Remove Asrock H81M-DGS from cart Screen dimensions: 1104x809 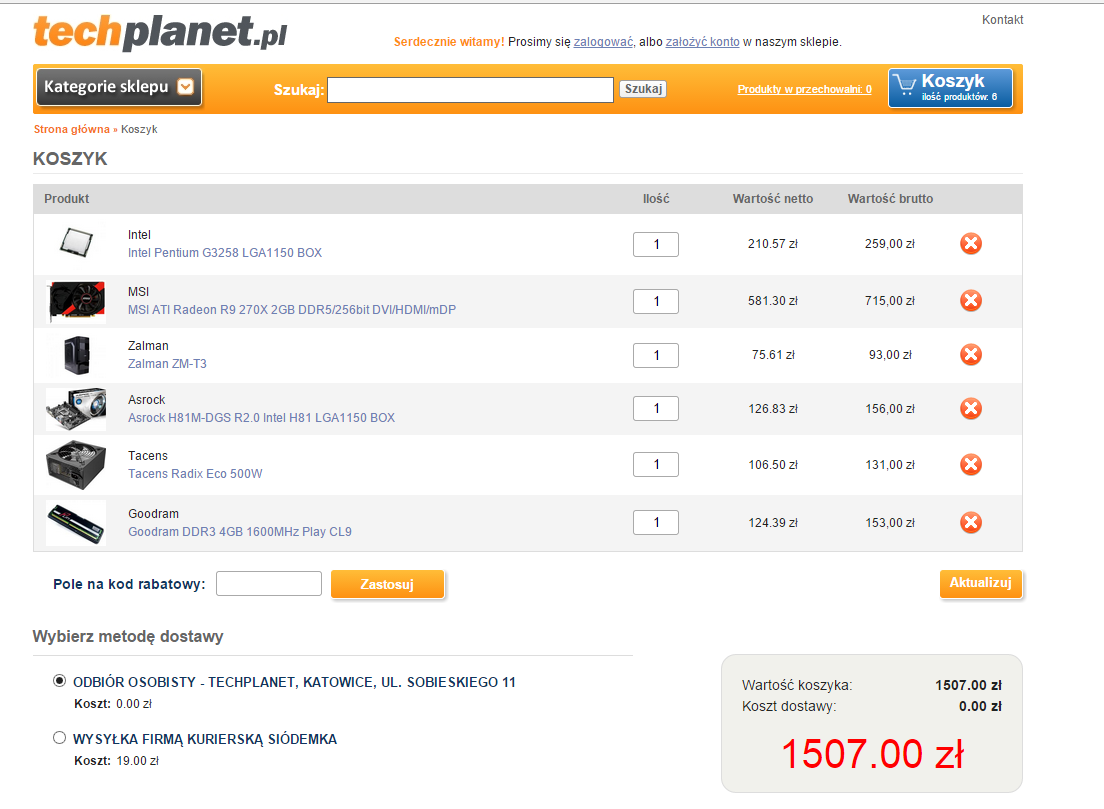(x=971, y=408)
